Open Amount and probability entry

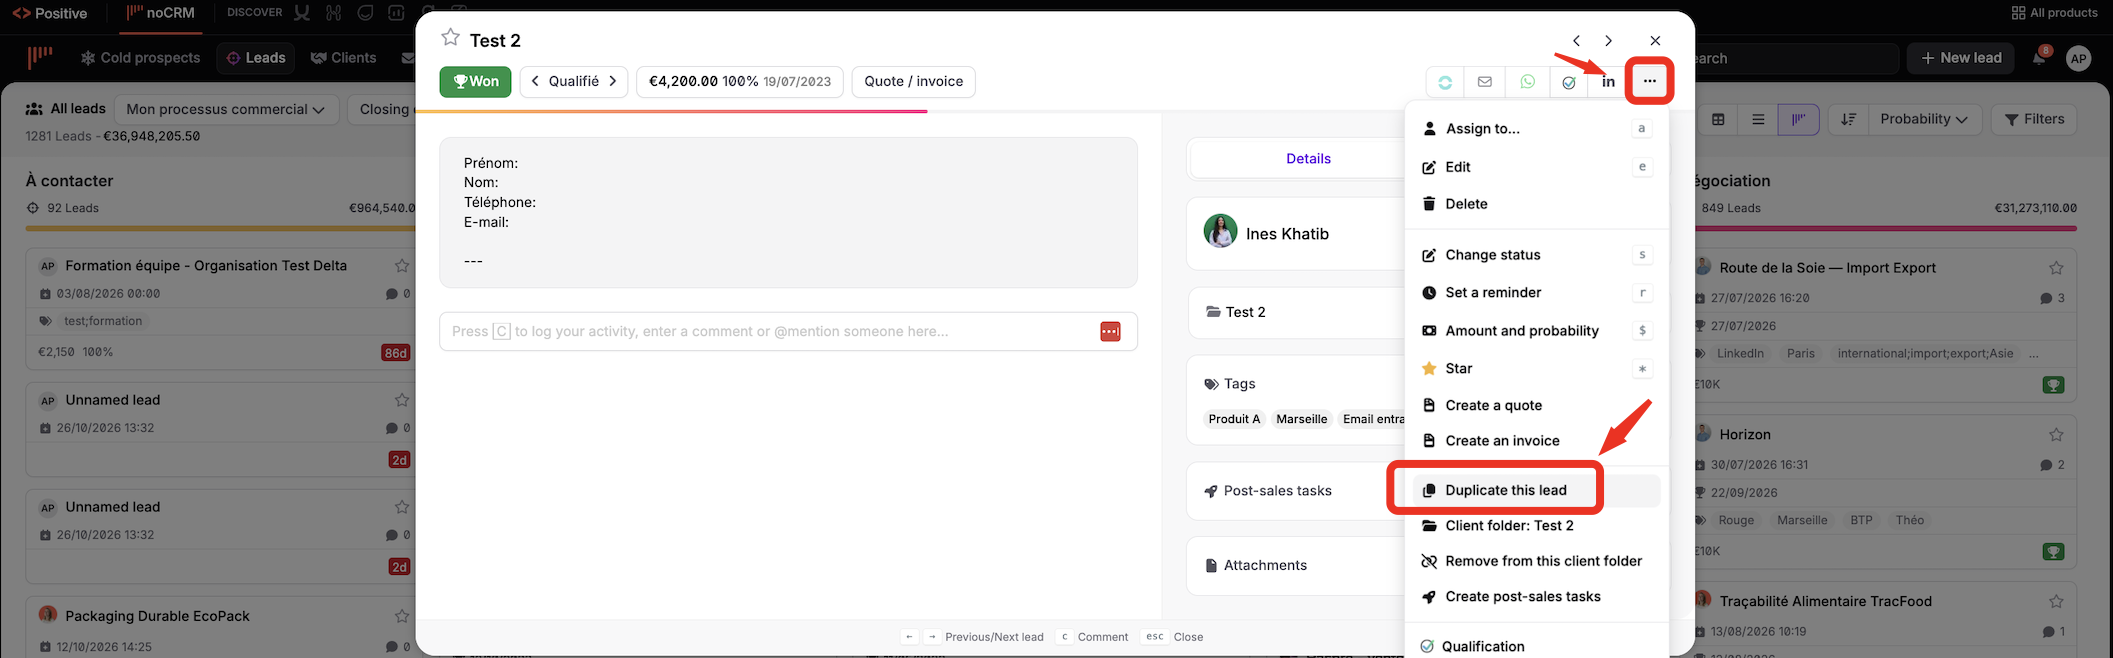(1536, 331)
